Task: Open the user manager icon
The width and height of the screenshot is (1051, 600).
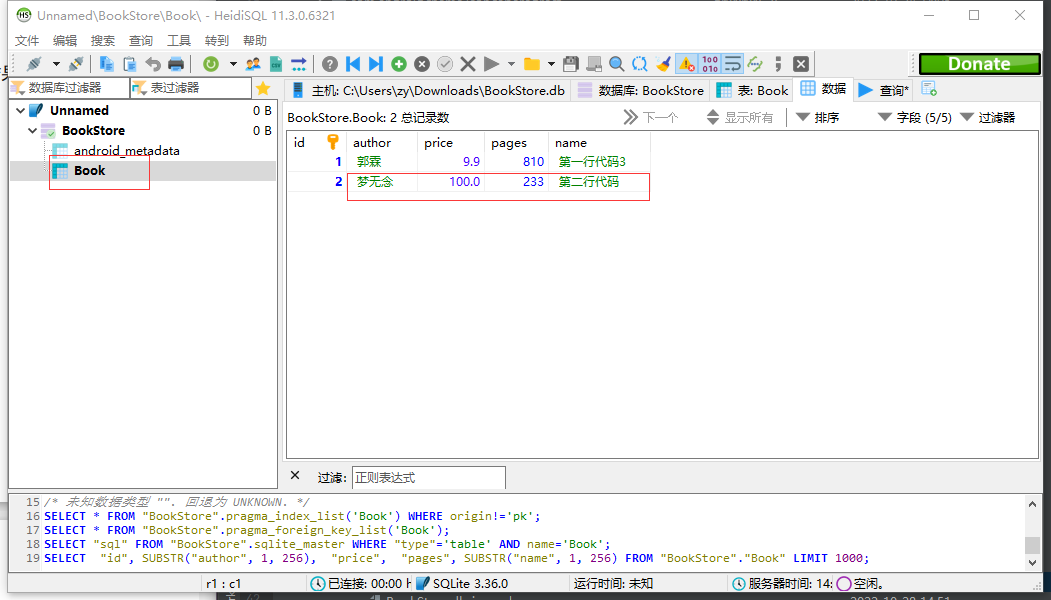Action: [x=253, y=64]
